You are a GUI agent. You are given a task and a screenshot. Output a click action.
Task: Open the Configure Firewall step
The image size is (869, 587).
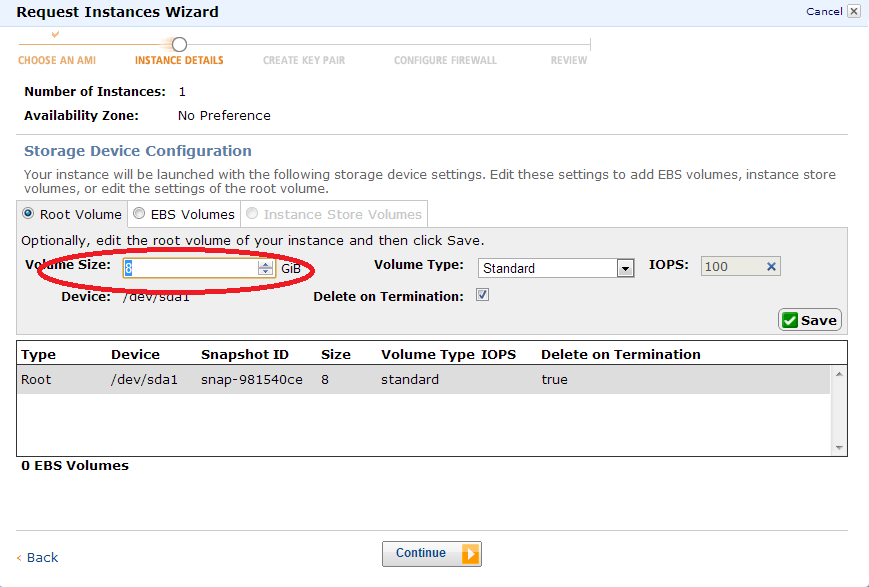pyautogui.click(x=444, y=60)
